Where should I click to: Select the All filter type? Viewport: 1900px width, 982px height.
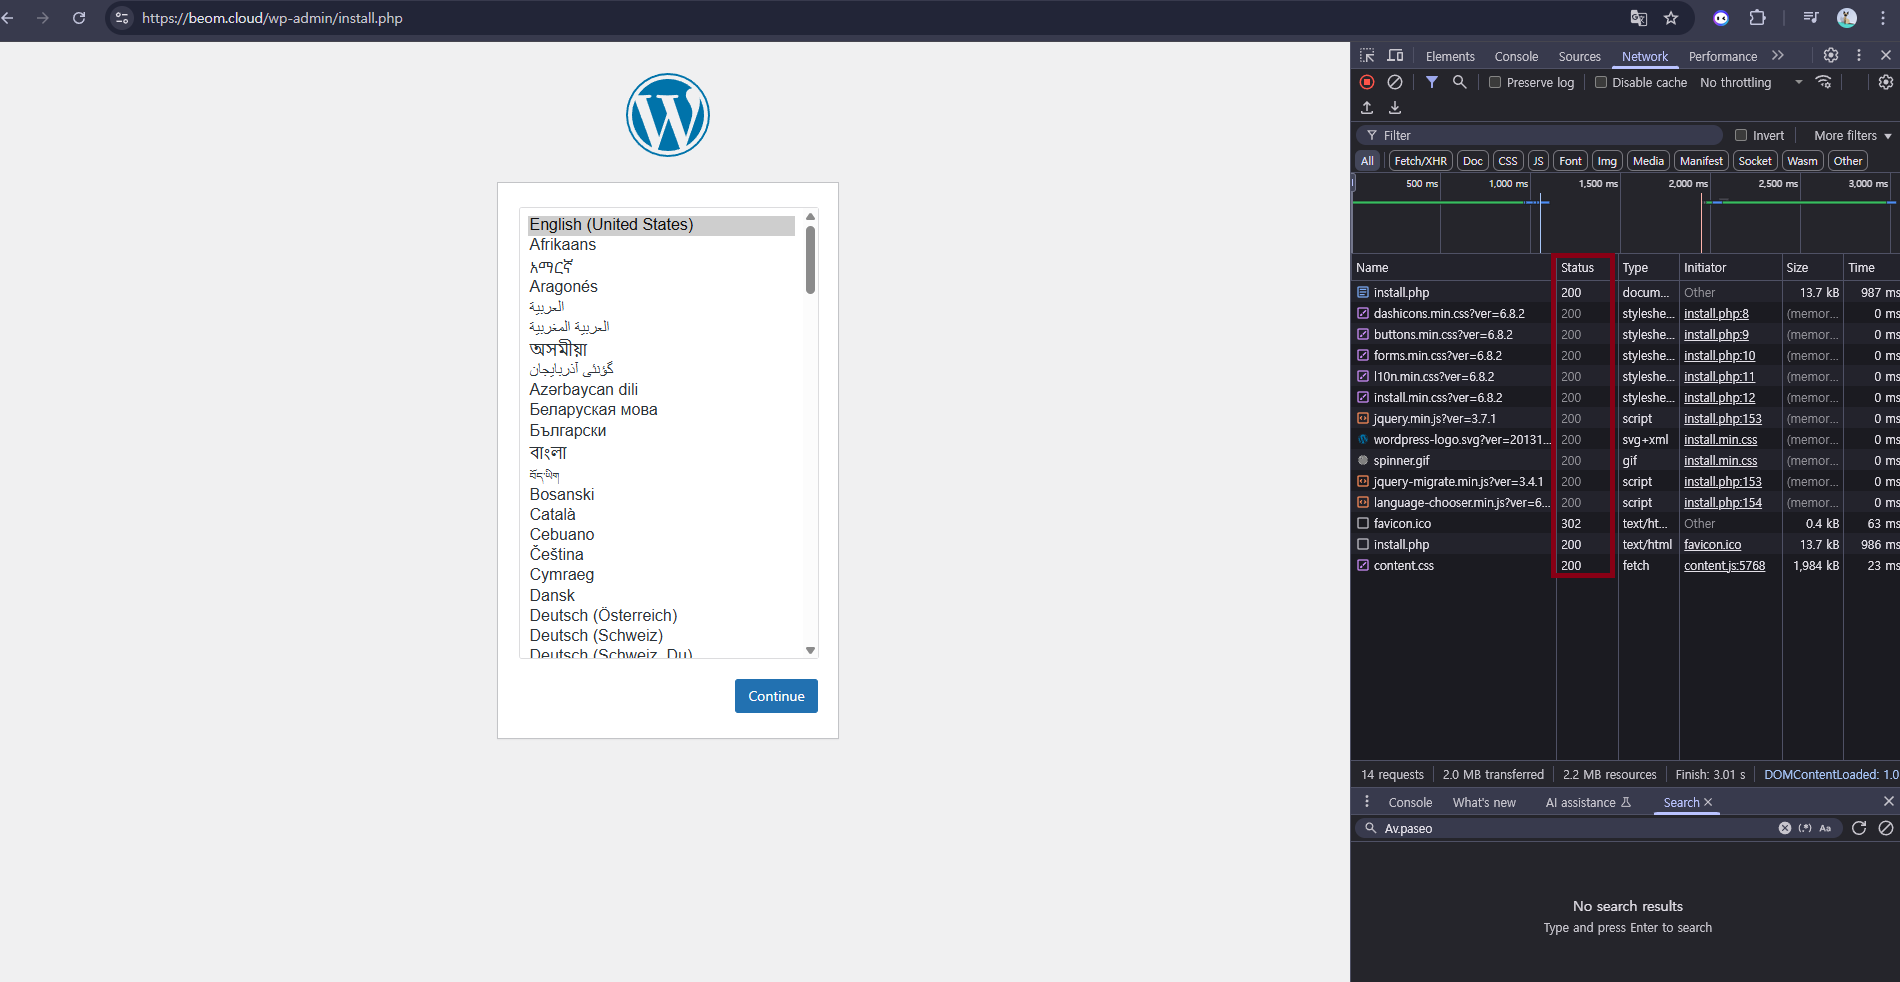pos(1367,161)
